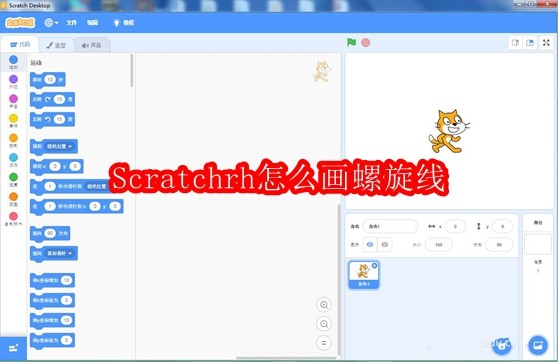Open the globe language selector
Viewport: 558px width, 362px height.
(51, 23)
